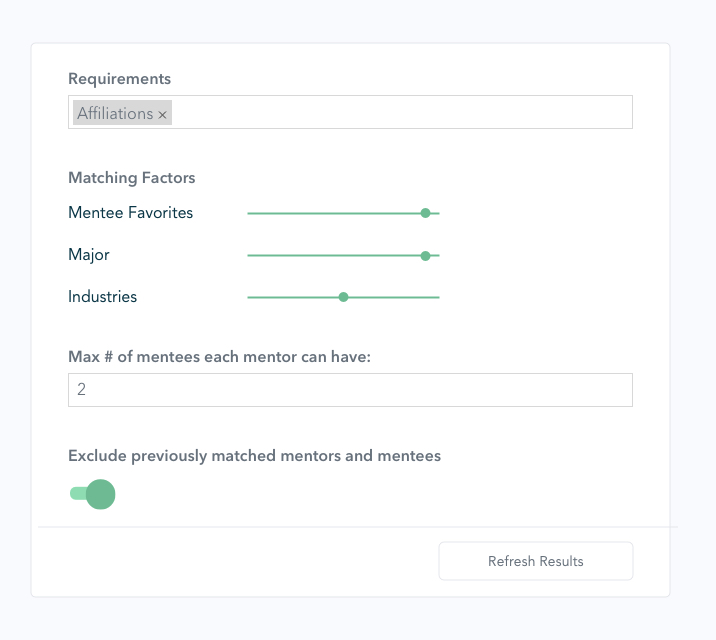716x640 pixels.
Task: Select the Affiliations tag chip
Action: (122, 113)
